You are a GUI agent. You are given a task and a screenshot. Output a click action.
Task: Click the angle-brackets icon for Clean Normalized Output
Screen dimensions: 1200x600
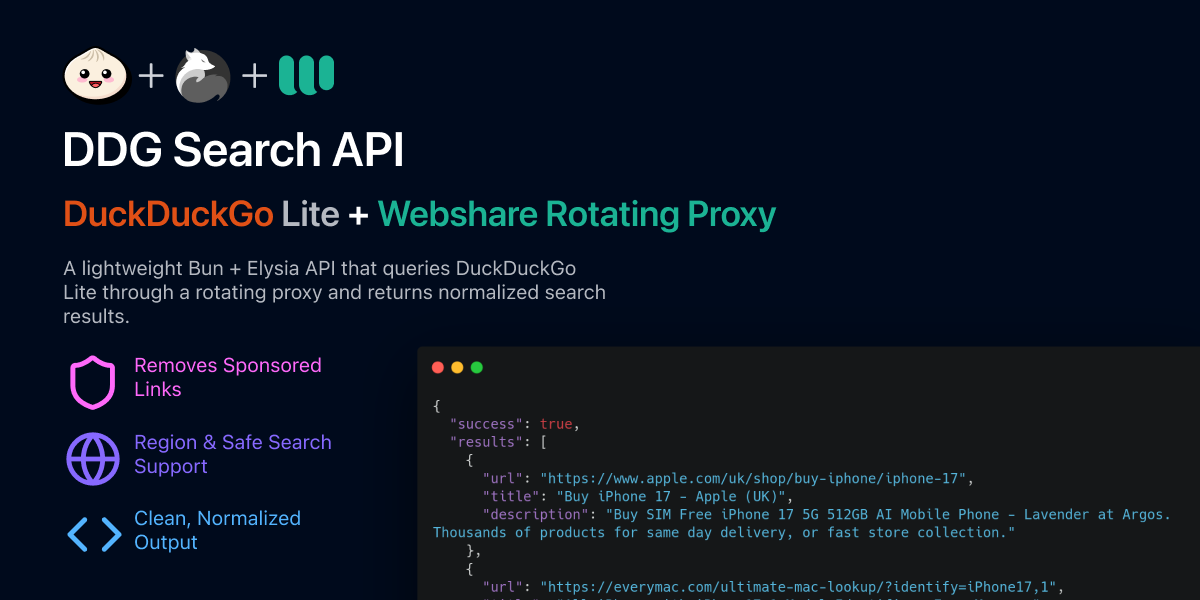coord(92,535)
